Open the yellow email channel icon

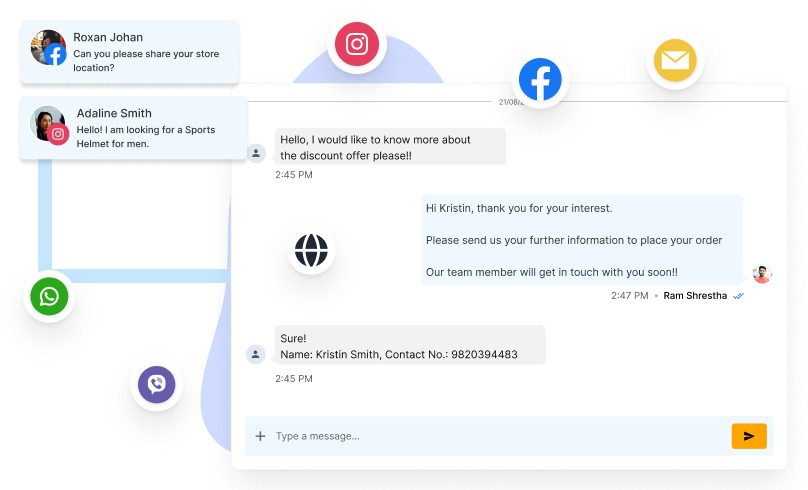(x=675, y=60)
